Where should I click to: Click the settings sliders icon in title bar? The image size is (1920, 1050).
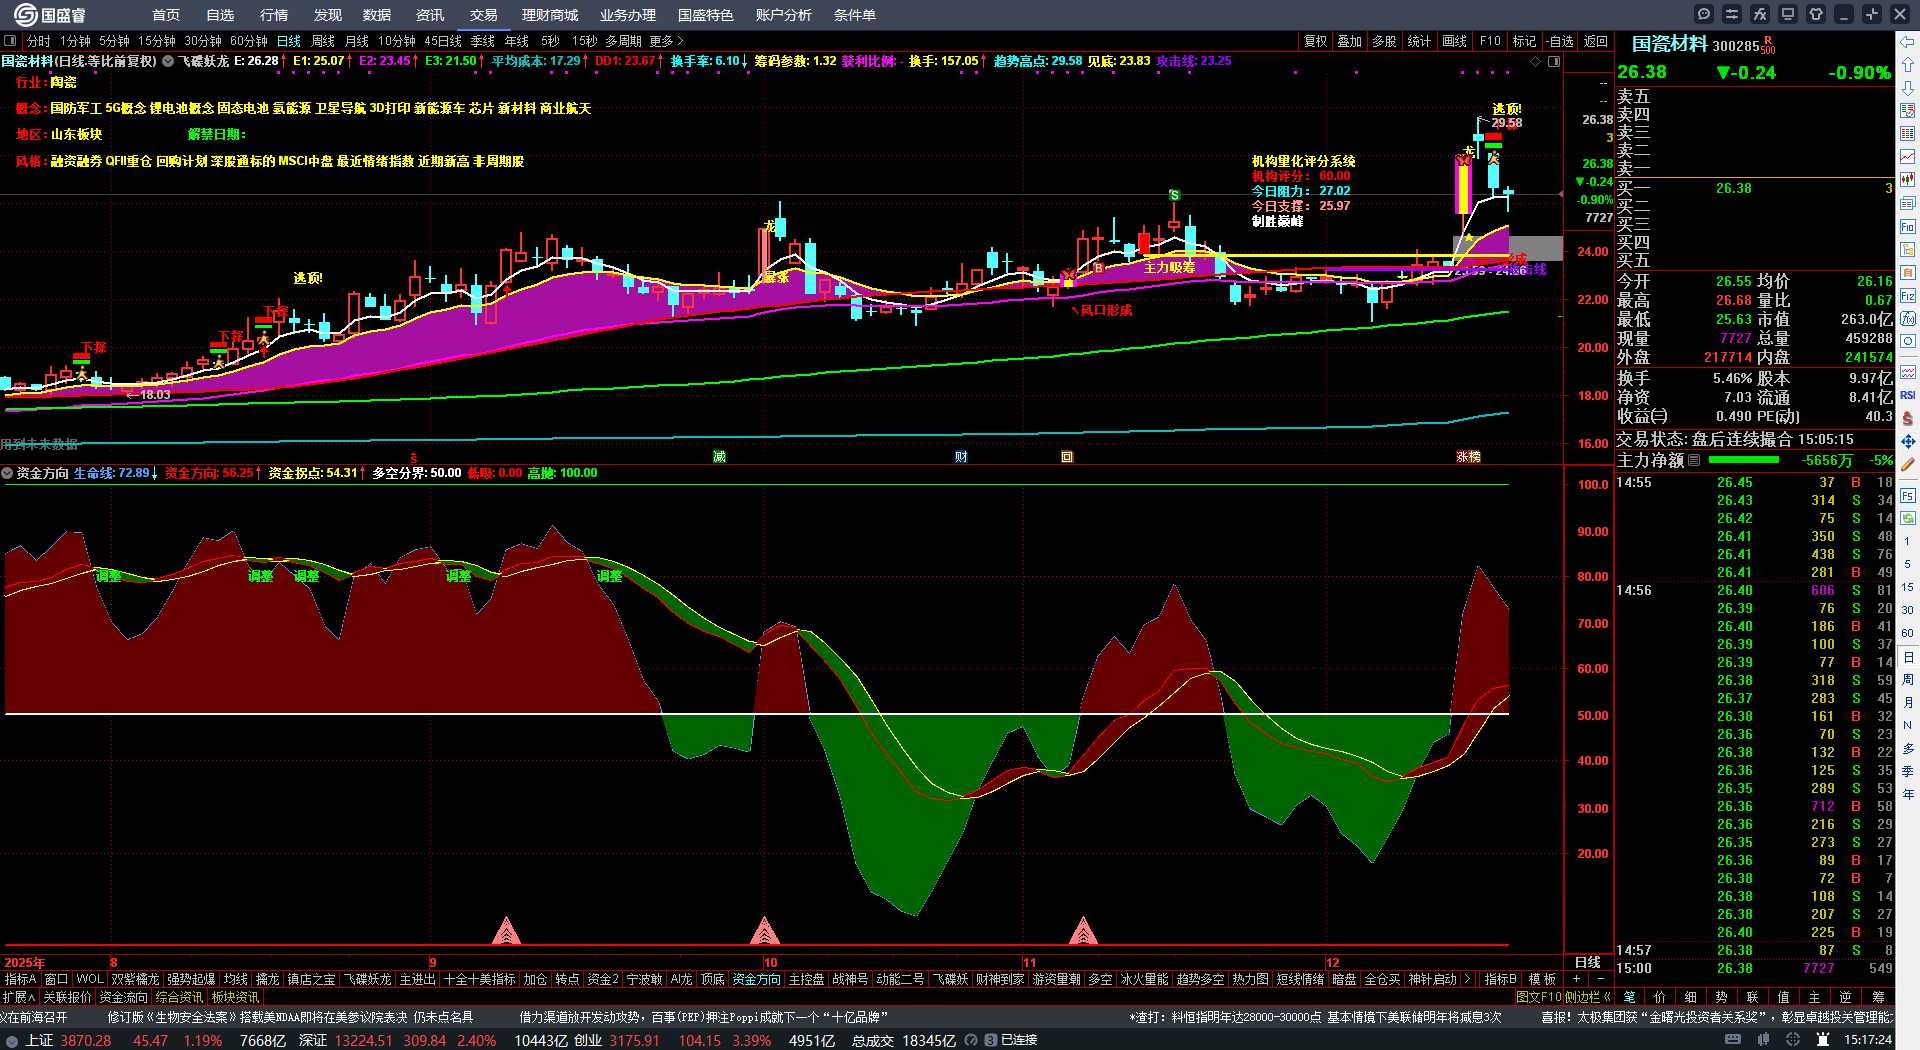click(x=1732, y=14)
